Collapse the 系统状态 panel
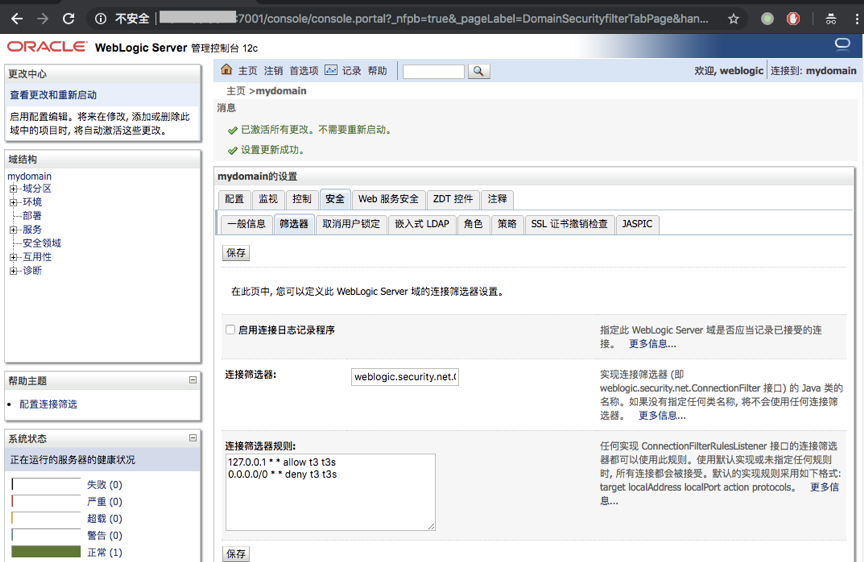864x562 pixels. (x=193, y=437)
